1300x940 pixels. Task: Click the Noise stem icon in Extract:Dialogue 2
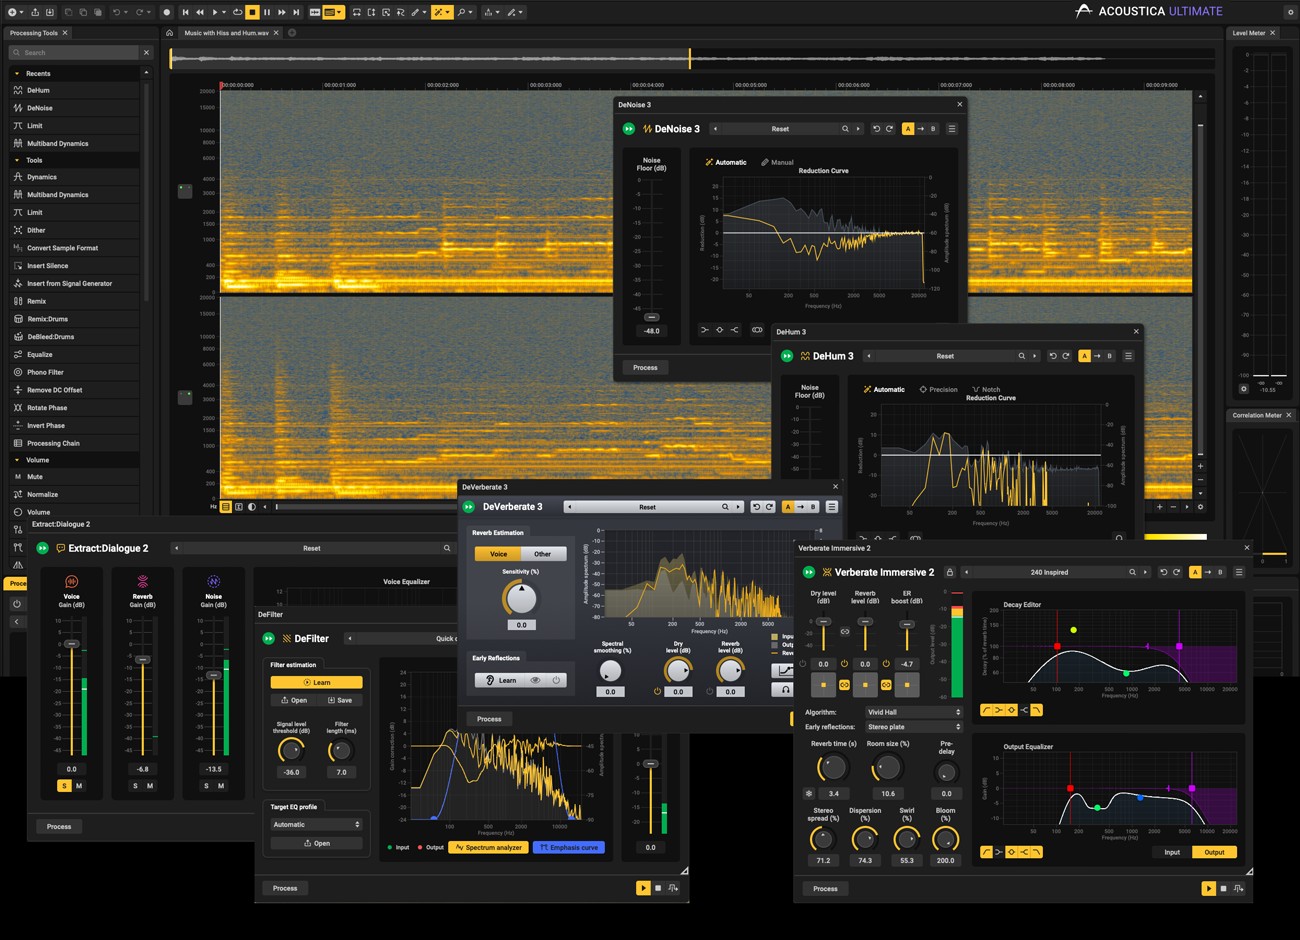pos(213,581)
